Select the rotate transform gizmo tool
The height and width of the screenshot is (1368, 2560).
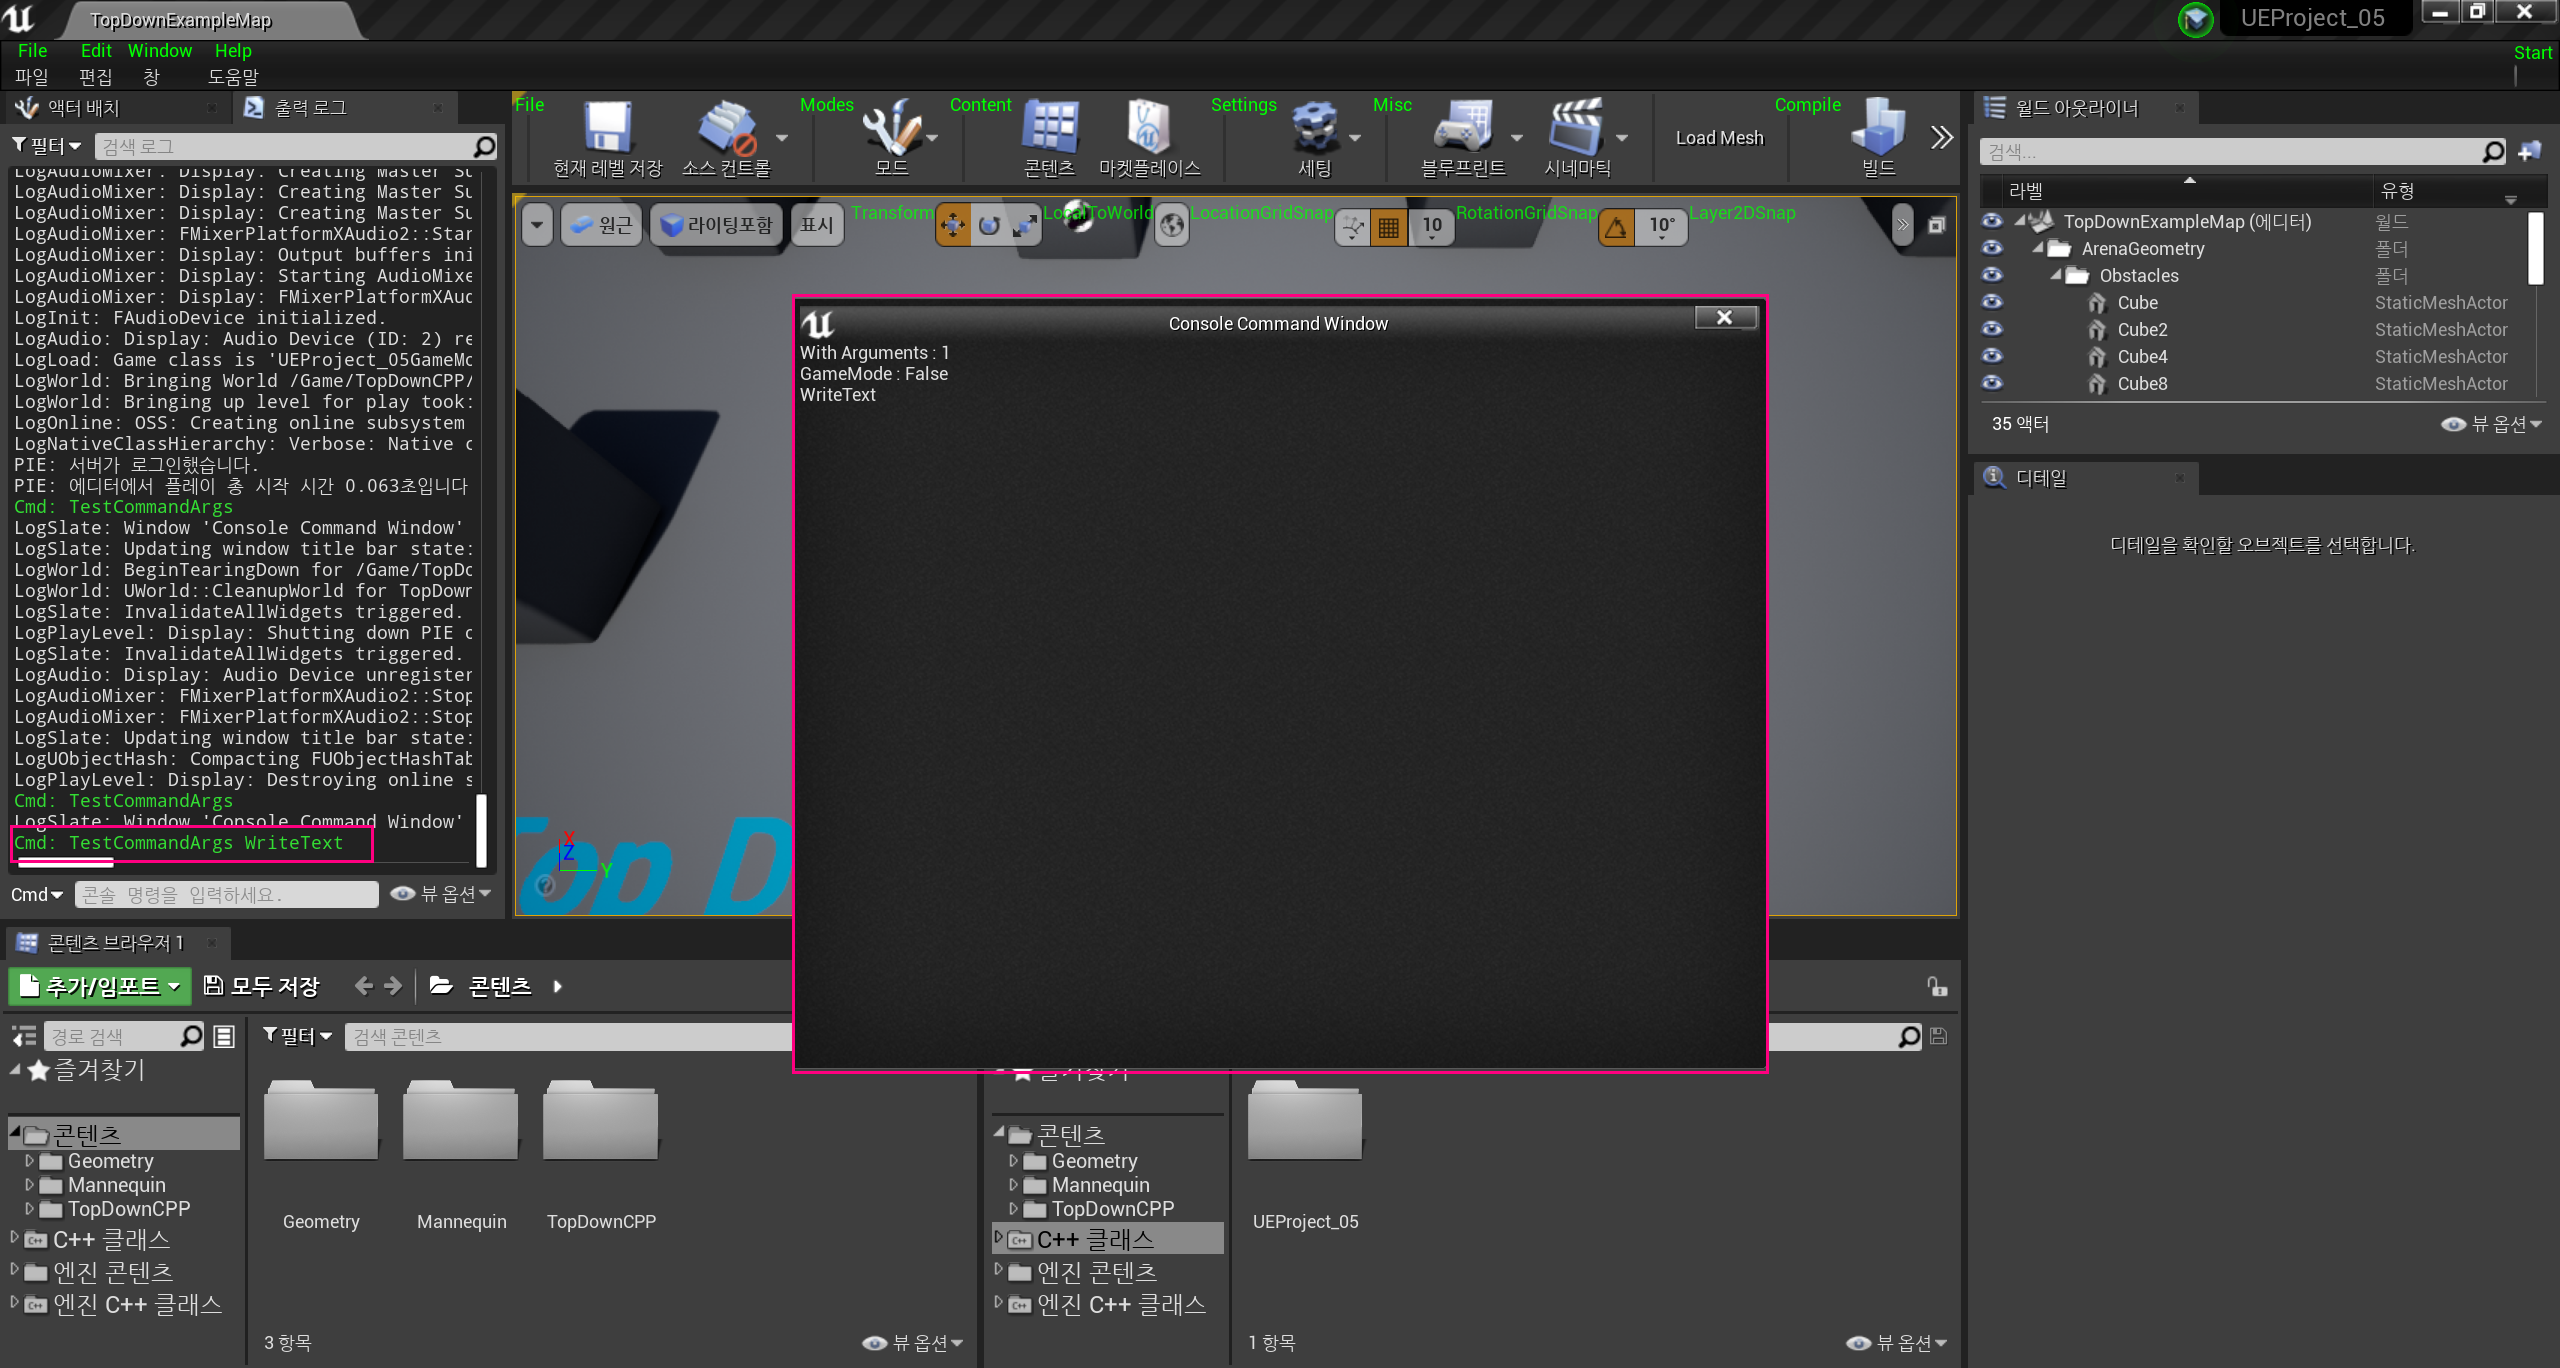coord(989,226)
